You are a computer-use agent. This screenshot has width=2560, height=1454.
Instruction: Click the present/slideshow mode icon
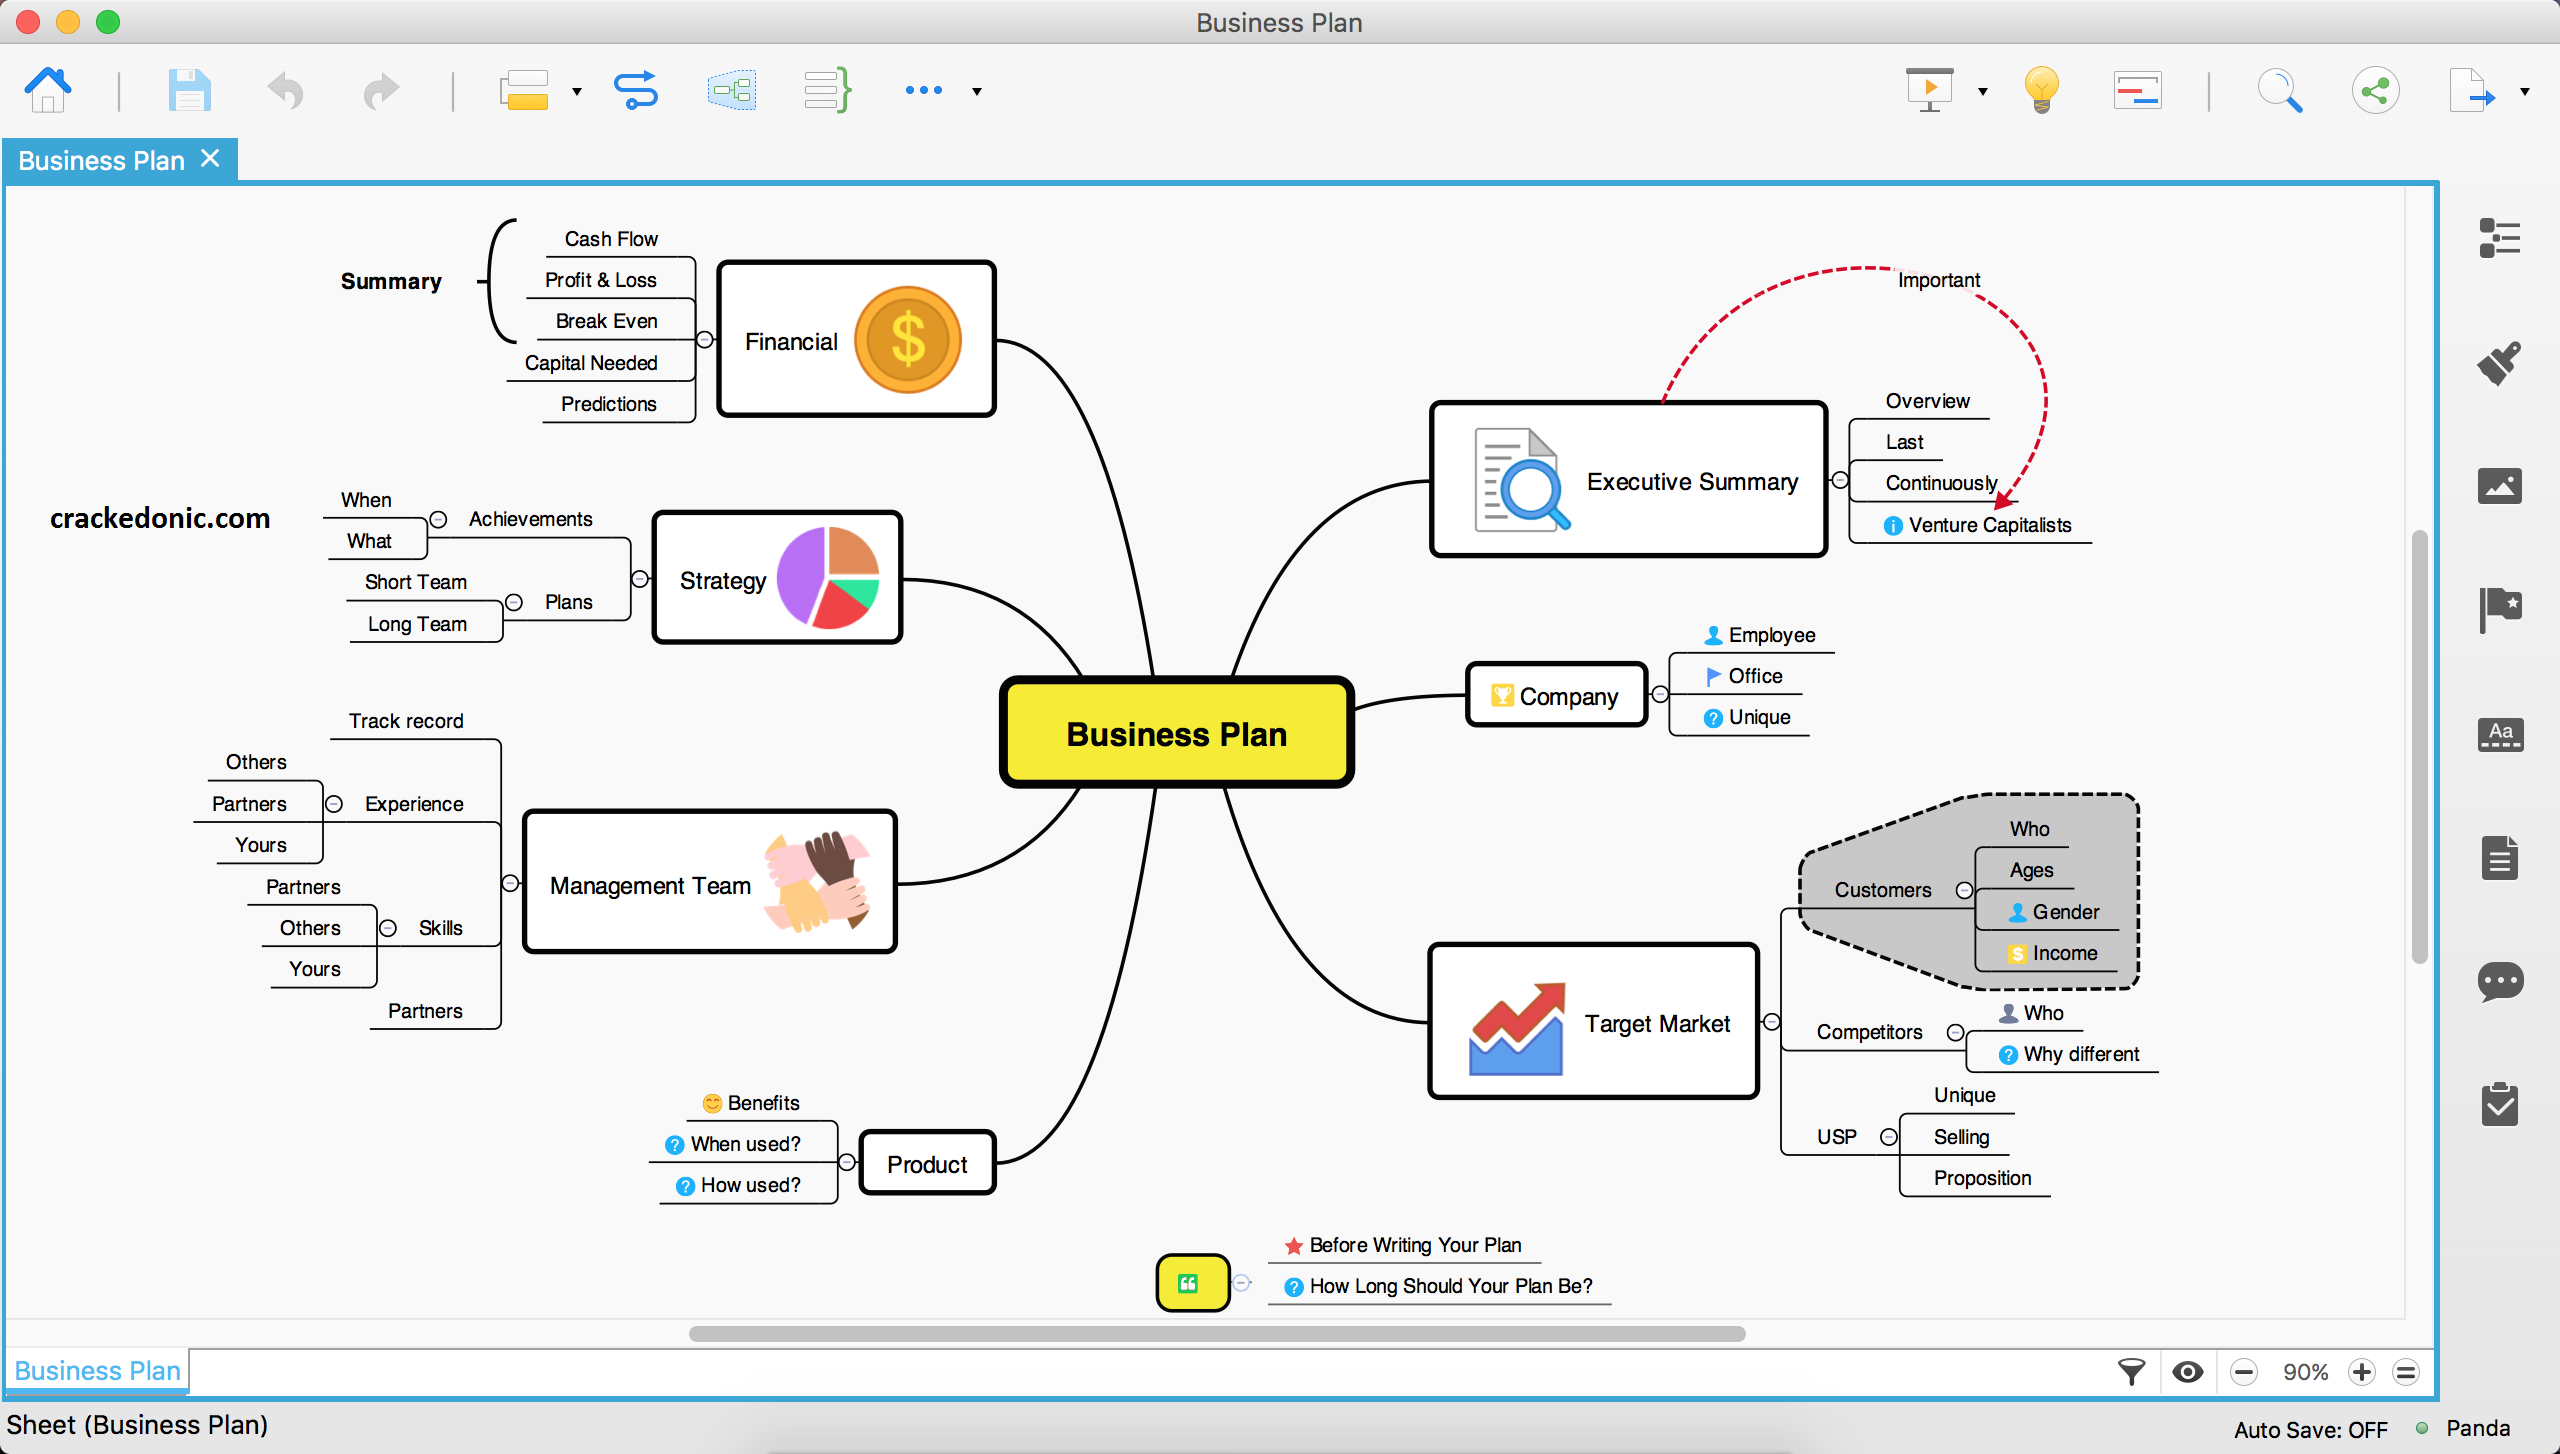pyautogui.click(x=1931, y=90)
